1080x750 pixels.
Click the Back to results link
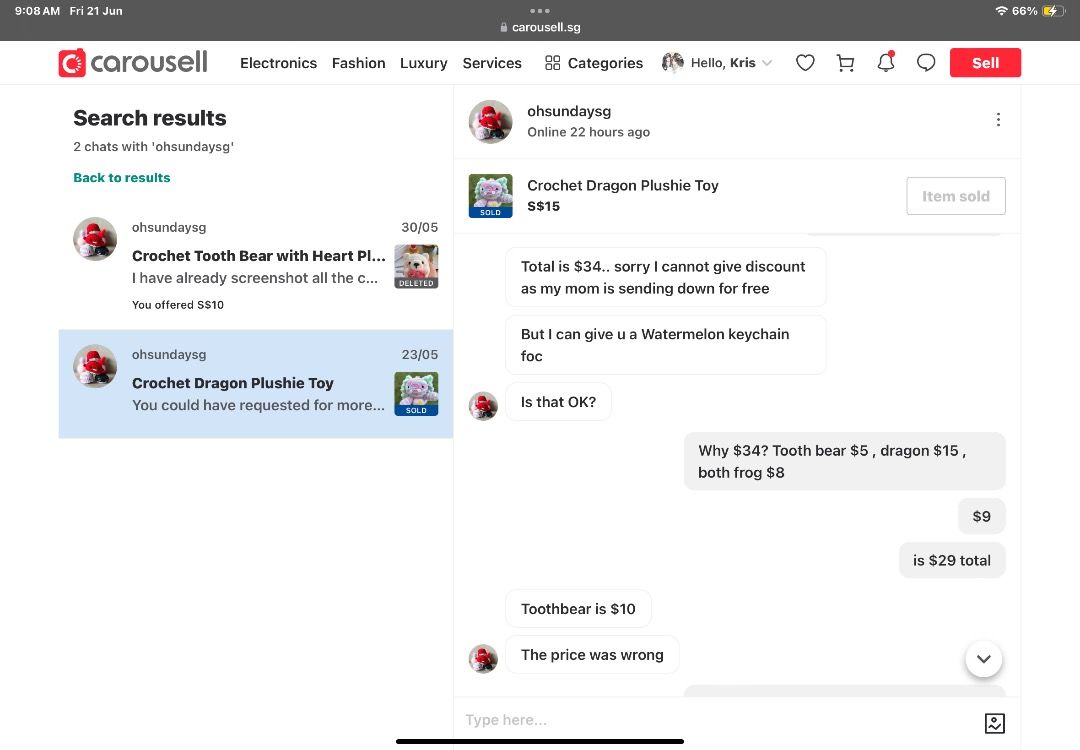[122, 178]
